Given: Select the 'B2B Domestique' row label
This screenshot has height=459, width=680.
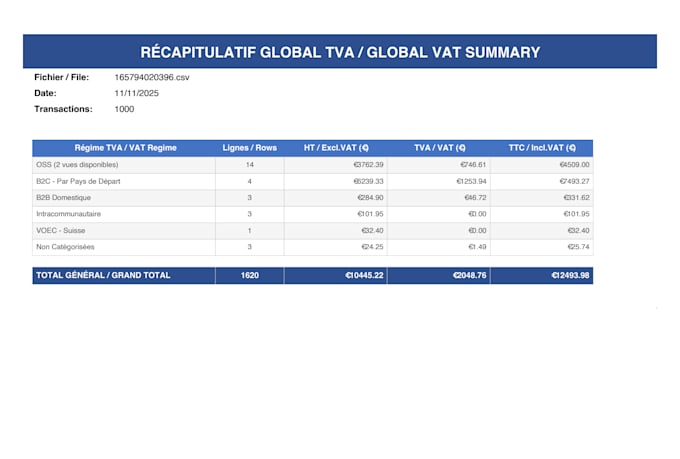Looking at the screenshot, I should click(63, 197).
